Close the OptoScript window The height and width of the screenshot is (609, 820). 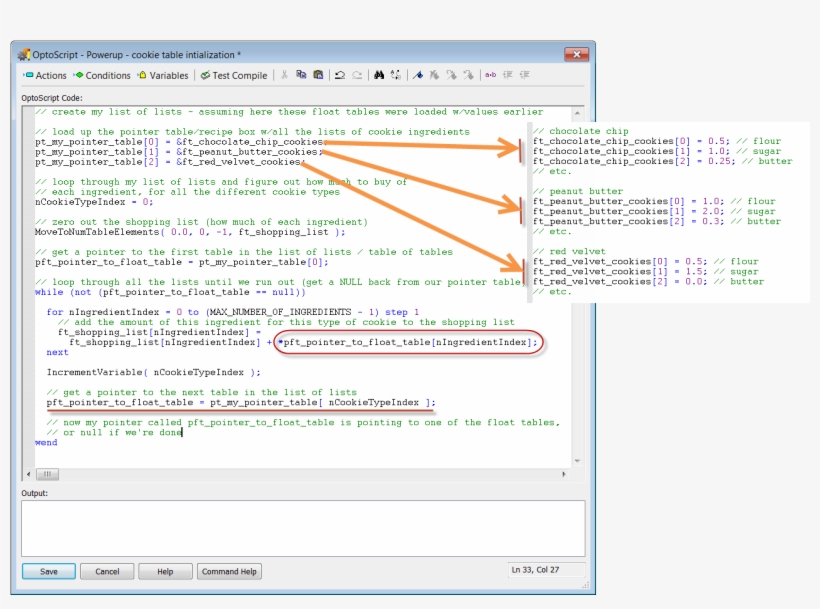coord(575,53)
